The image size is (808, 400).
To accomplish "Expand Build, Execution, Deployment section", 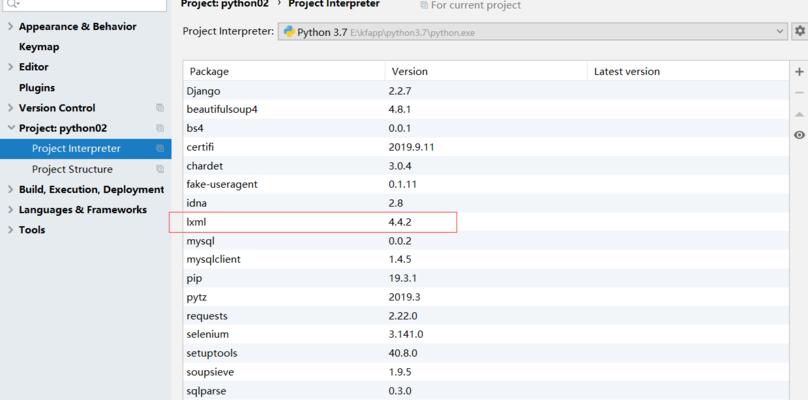I will point(11,189).
